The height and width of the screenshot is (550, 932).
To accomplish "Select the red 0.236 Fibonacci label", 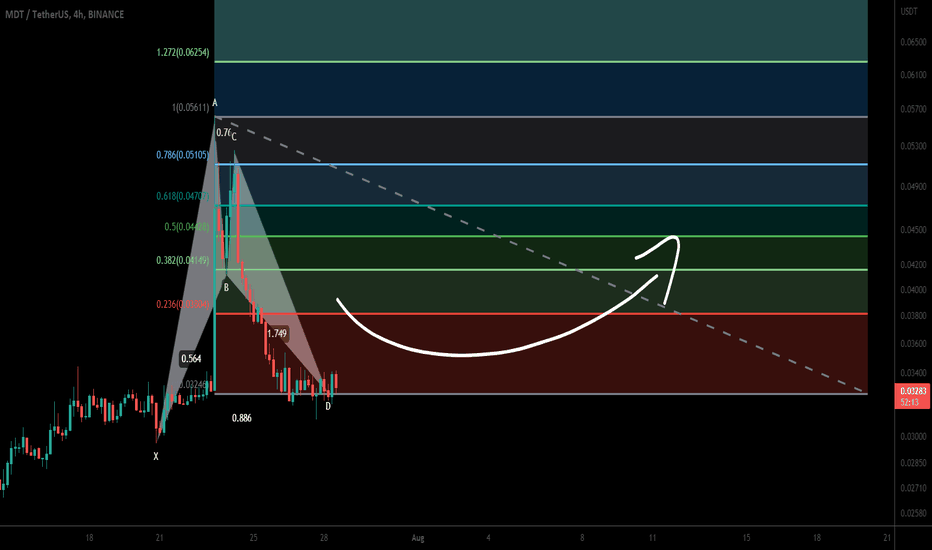I will (182, 304).
